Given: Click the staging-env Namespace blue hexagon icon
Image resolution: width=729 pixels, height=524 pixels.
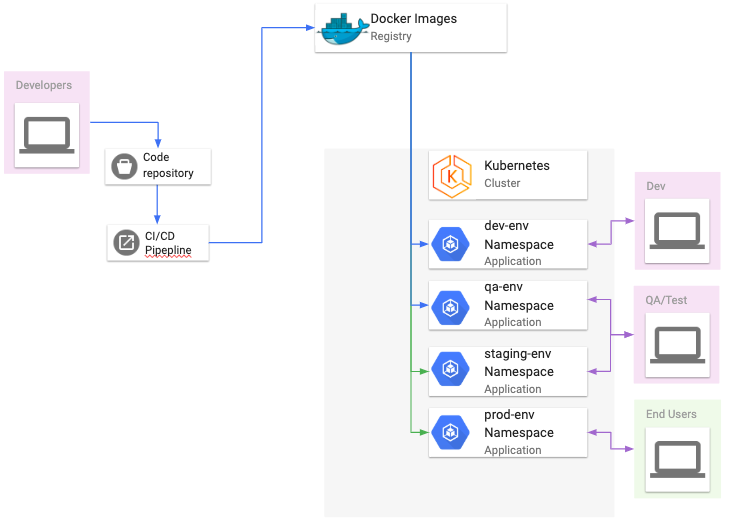Looking at the screenshot, I should [450, 369].
